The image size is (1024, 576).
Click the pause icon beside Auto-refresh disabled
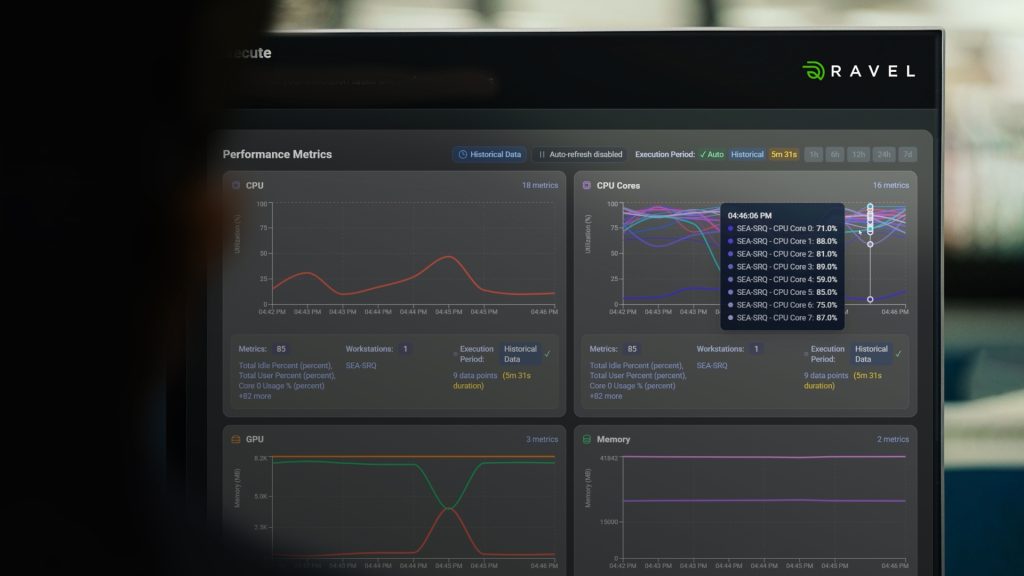[542, 155]
